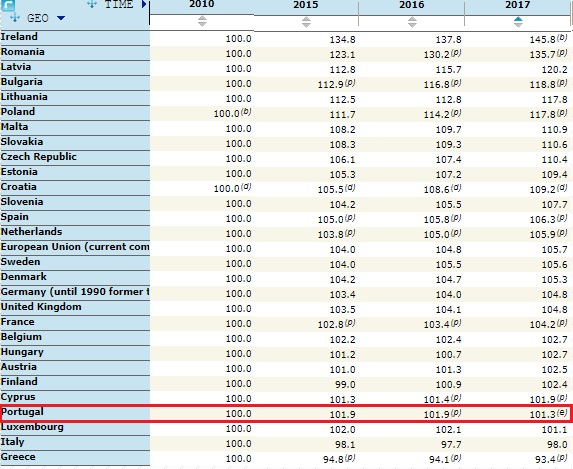Screen dimensions: 573x469
Task: Select the European Union row label
Action: point(75,247)
